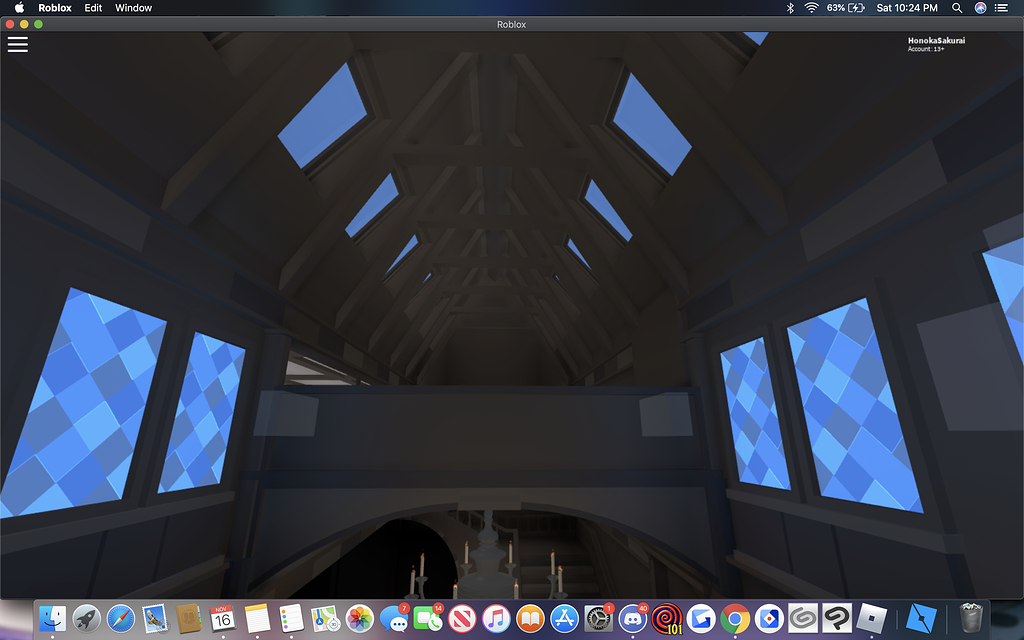The image size is (1024, 640).
Task: Open Contacts brown book in Dock
Action: coord(189,618)
